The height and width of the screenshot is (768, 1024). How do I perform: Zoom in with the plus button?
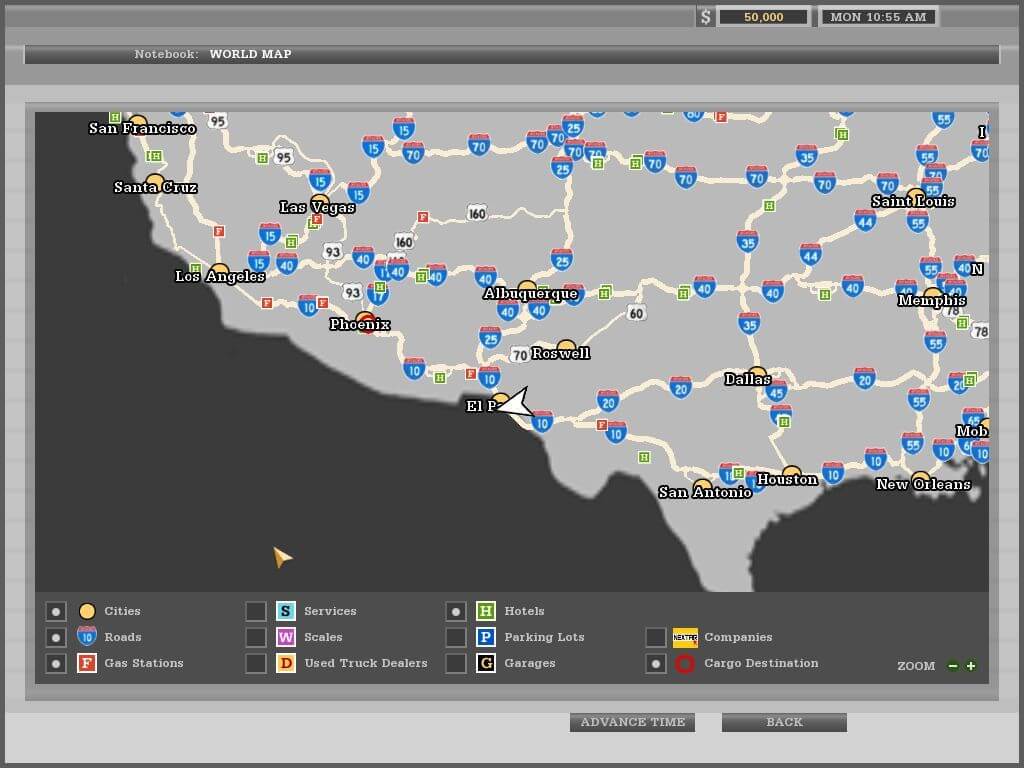970,666
